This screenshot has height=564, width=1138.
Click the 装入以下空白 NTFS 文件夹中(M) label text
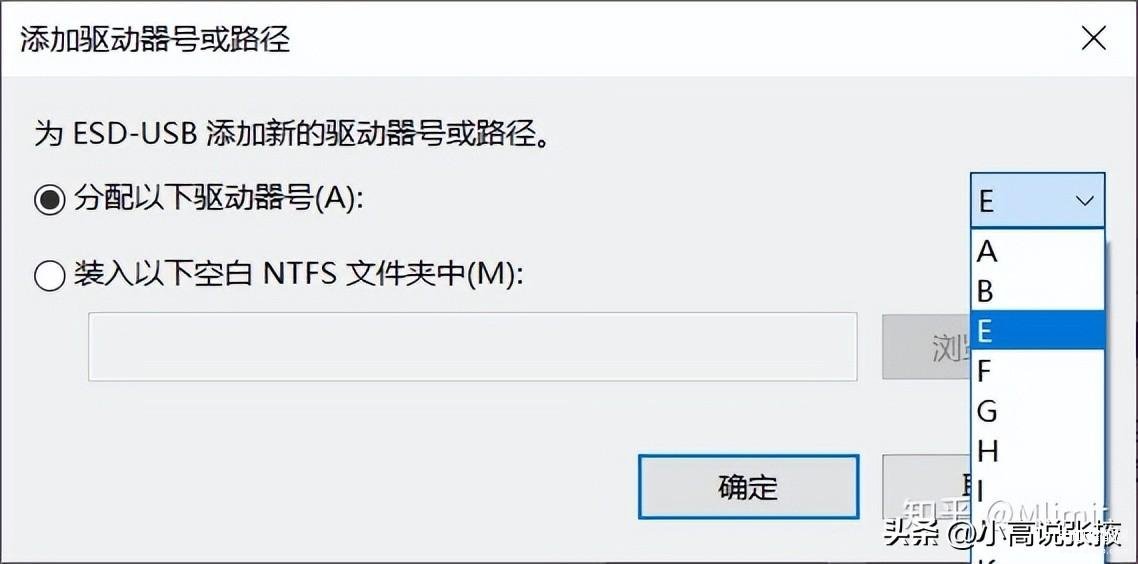pos(298,274)
